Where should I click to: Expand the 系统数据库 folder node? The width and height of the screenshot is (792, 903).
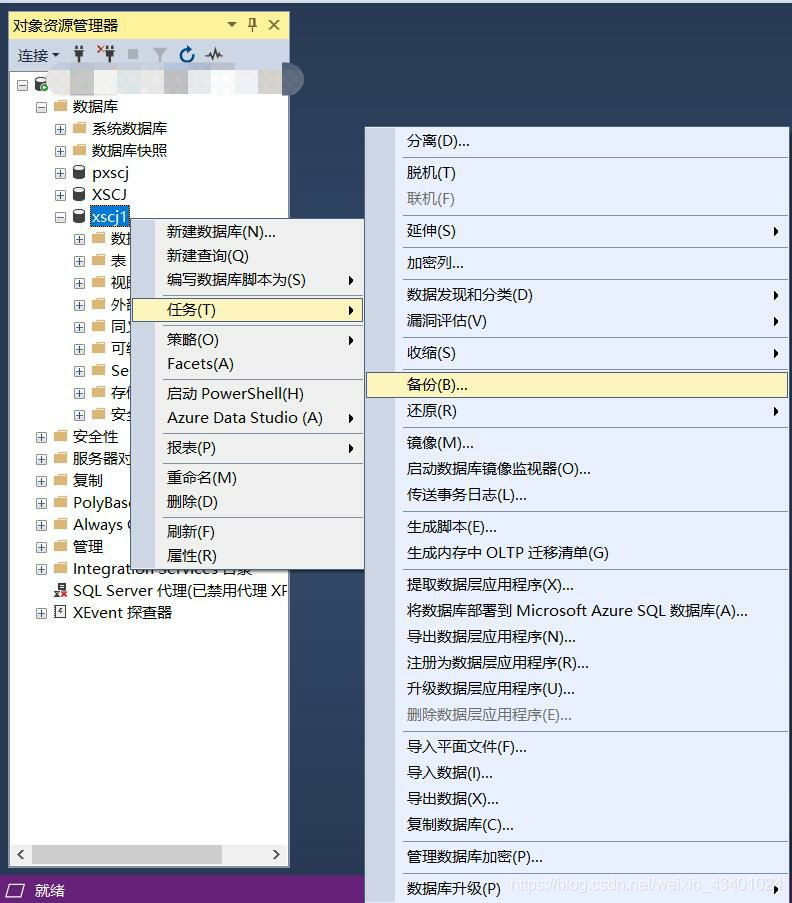[x=61, y=128]
